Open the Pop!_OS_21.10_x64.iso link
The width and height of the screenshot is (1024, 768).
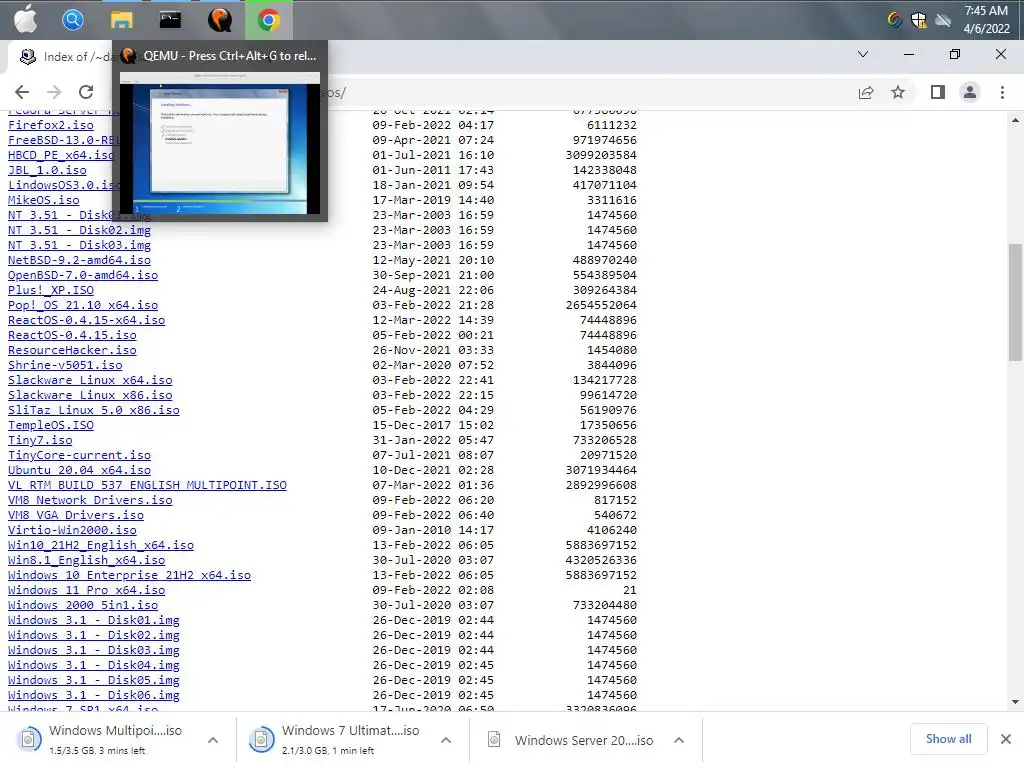83,305
